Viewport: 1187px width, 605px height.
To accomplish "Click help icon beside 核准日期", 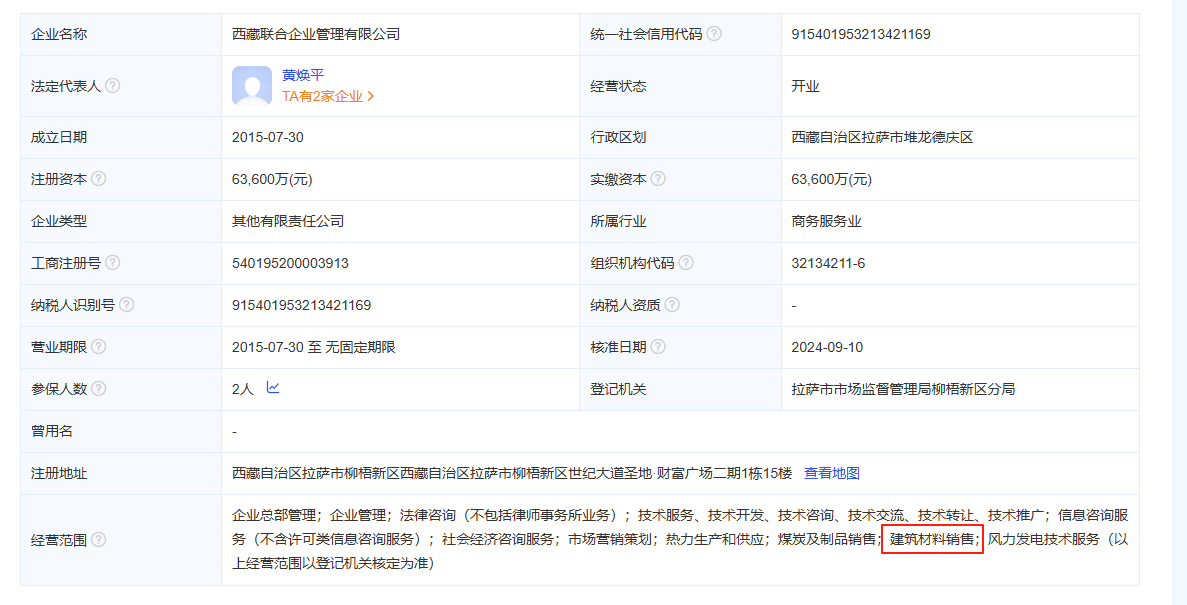I will click(658, 347).
